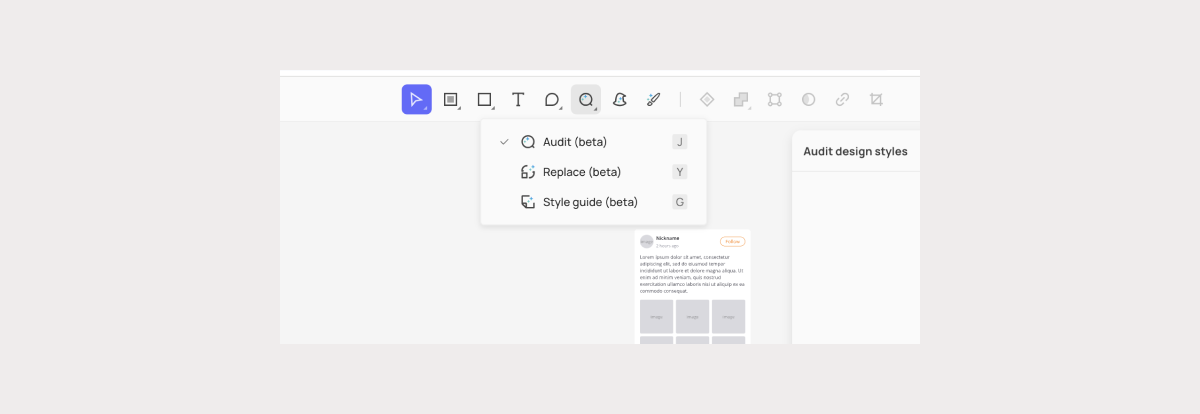1200x414 pixels.
Task: Select the Rectangle shape tool
Action: point(484,99)
